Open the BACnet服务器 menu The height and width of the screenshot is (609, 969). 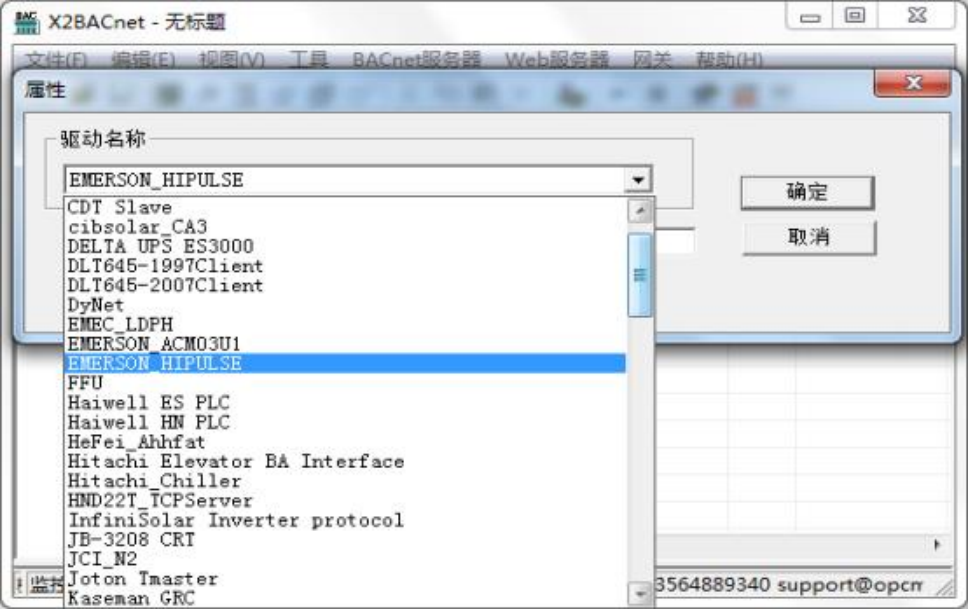click(417, 60)
